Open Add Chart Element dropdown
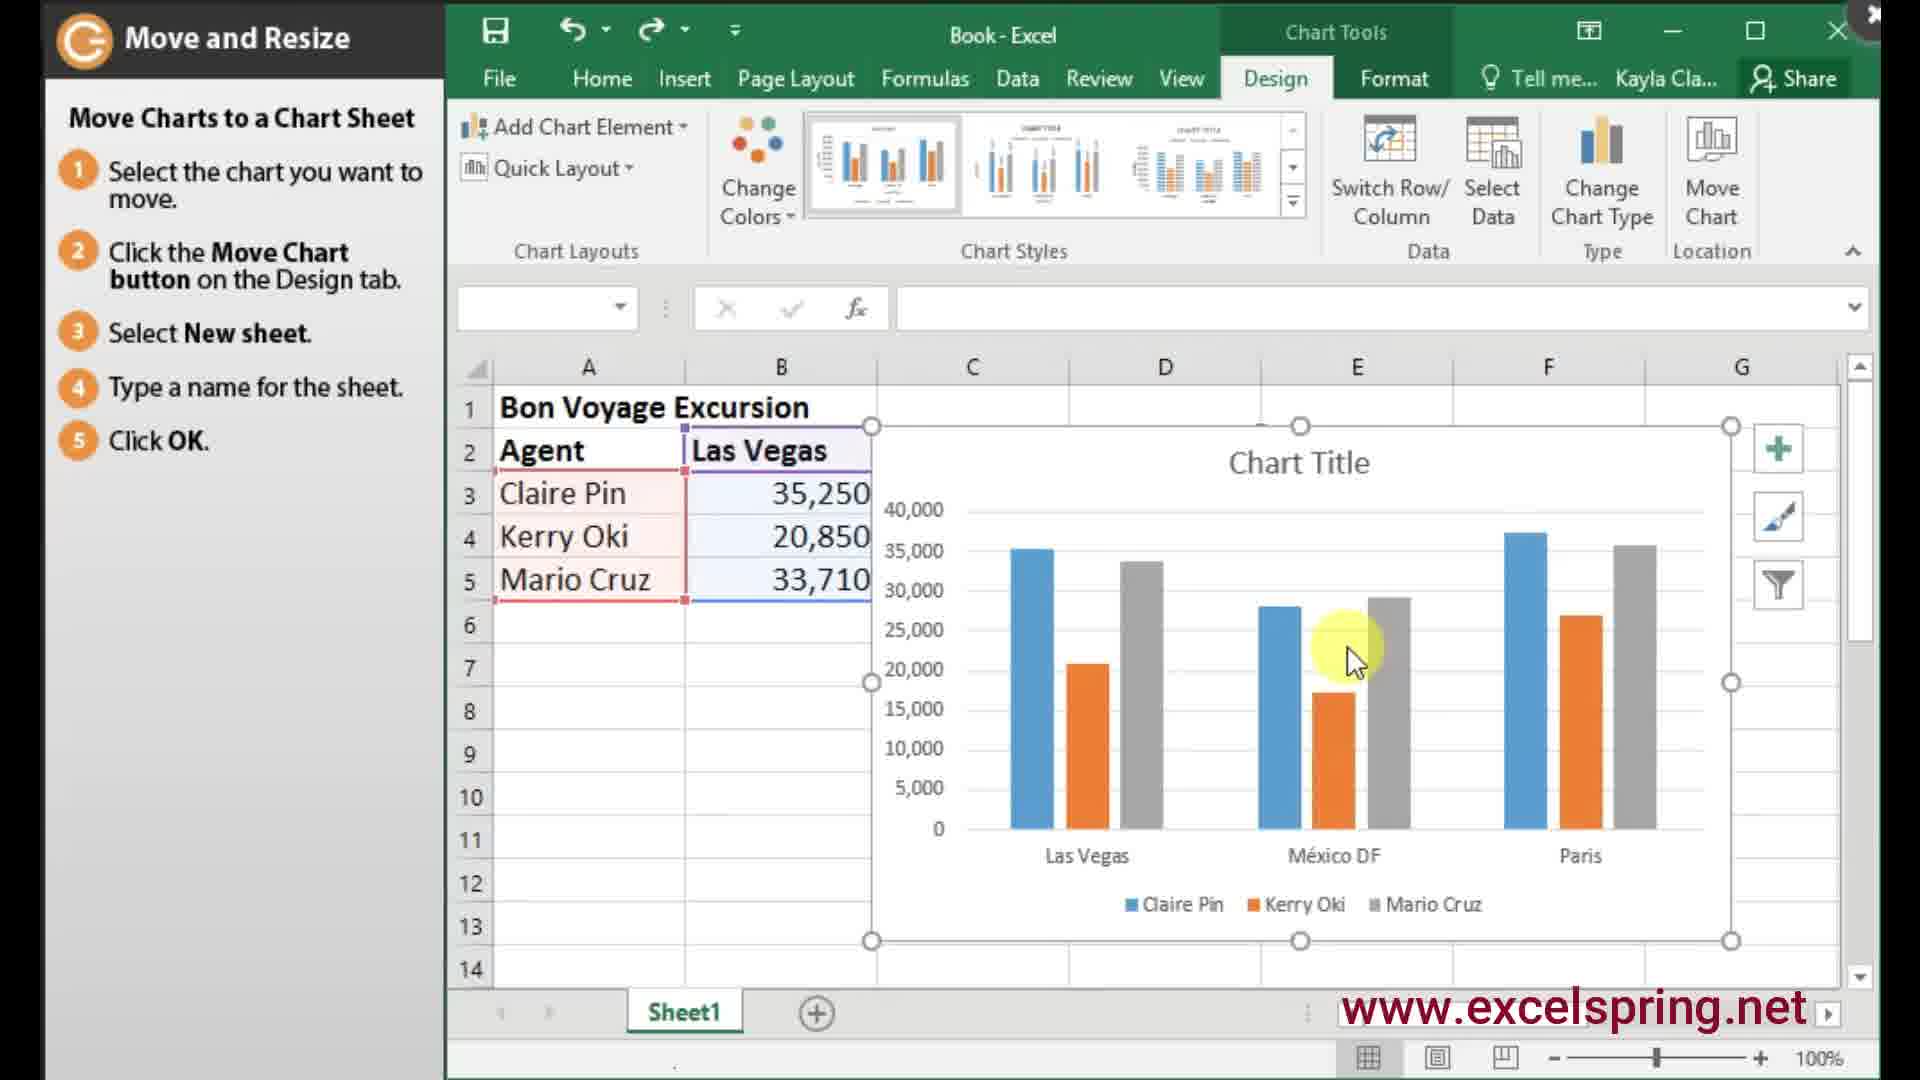The width and height of the screenshot is (1920, 1080). pos(574,127)
